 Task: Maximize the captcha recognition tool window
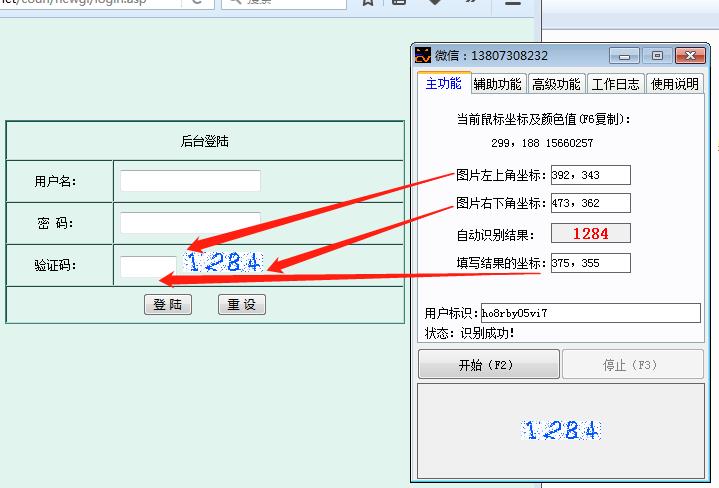[x=656, y=56]
